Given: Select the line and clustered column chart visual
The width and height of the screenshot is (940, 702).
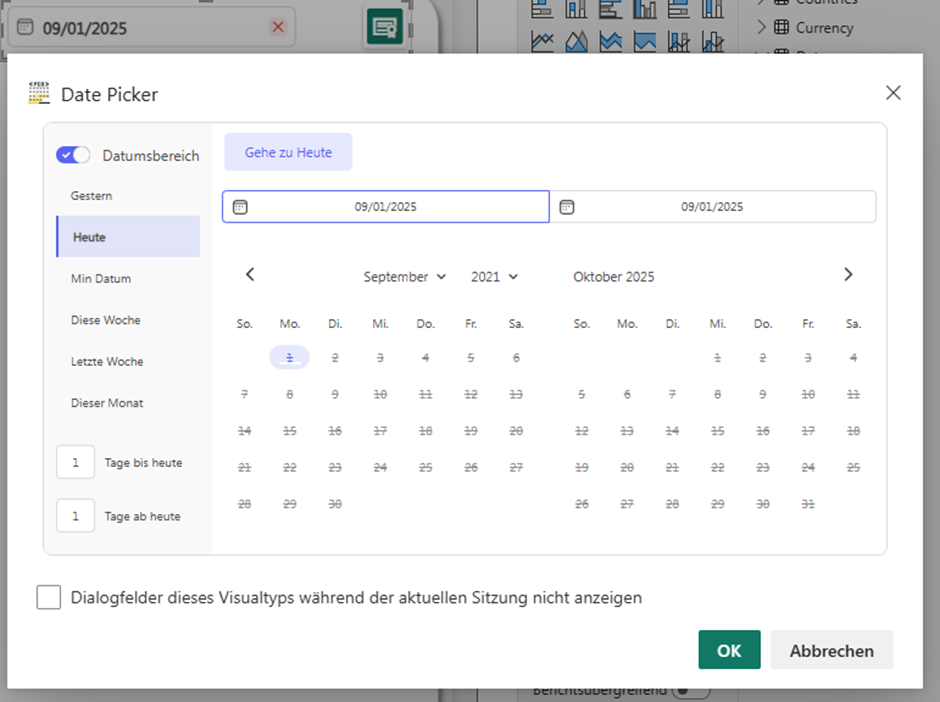Looking at the screenshot, I should (713, 41).
